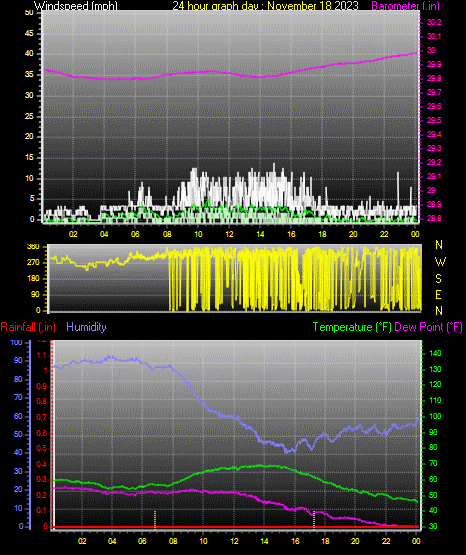
Task: Click the Temperature (°F) legend label
Action: coord(352,327)
